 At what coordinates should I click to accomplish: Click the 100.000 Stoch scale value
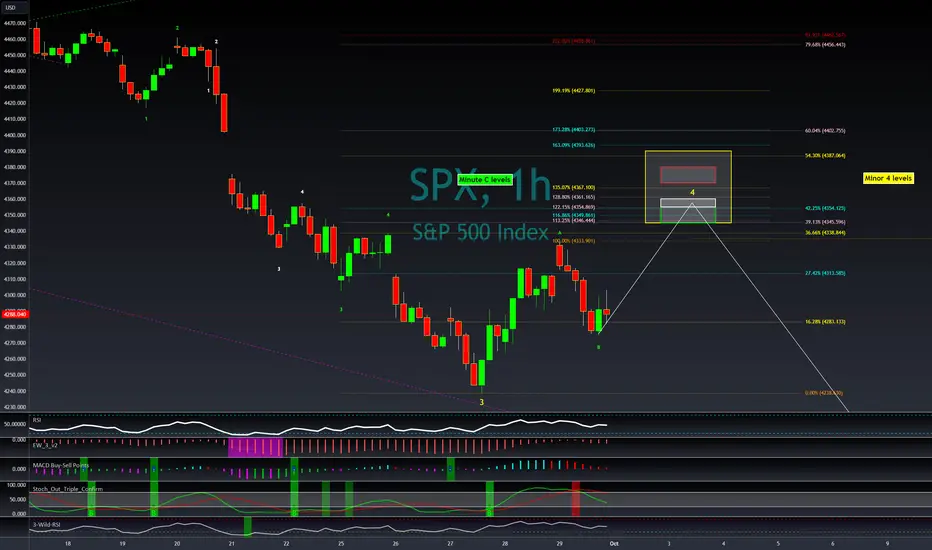click(17, 485)
